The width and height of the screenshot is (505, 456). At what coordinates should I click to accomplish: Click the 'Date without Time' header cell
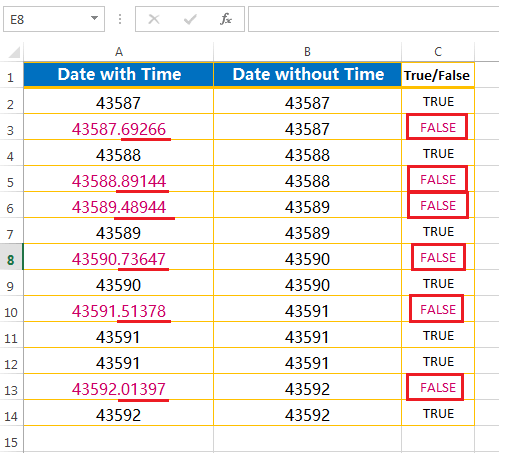(307, 75)
